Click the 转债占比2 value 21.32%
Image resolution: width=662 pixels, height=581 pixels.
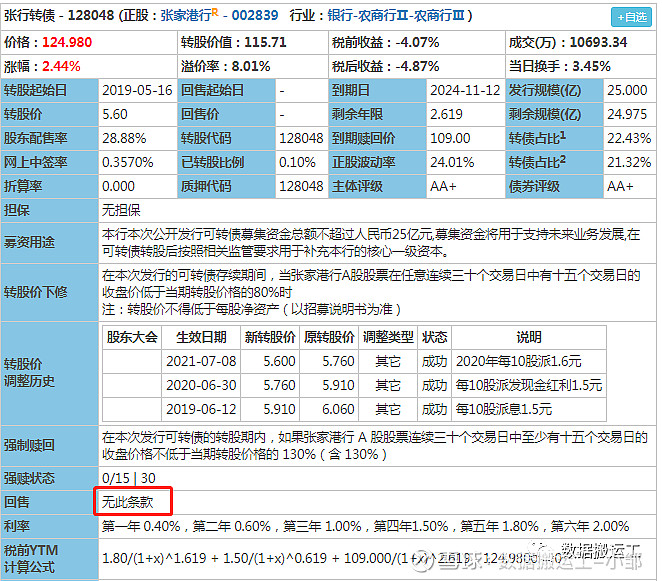click(x=629, y=163)
